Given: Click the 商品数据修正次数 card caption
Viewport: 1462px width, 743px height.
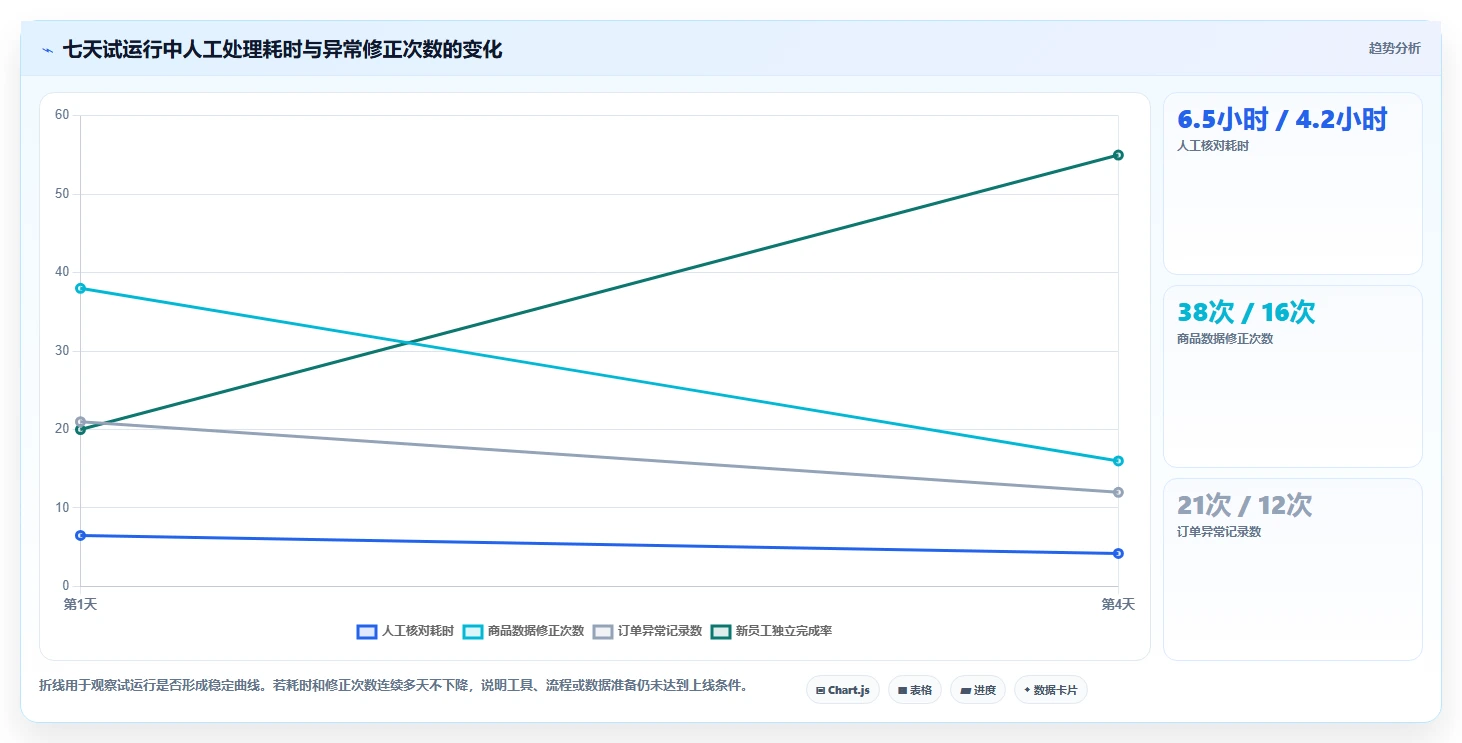Looking at the screenshot, I should [1225, 339].
